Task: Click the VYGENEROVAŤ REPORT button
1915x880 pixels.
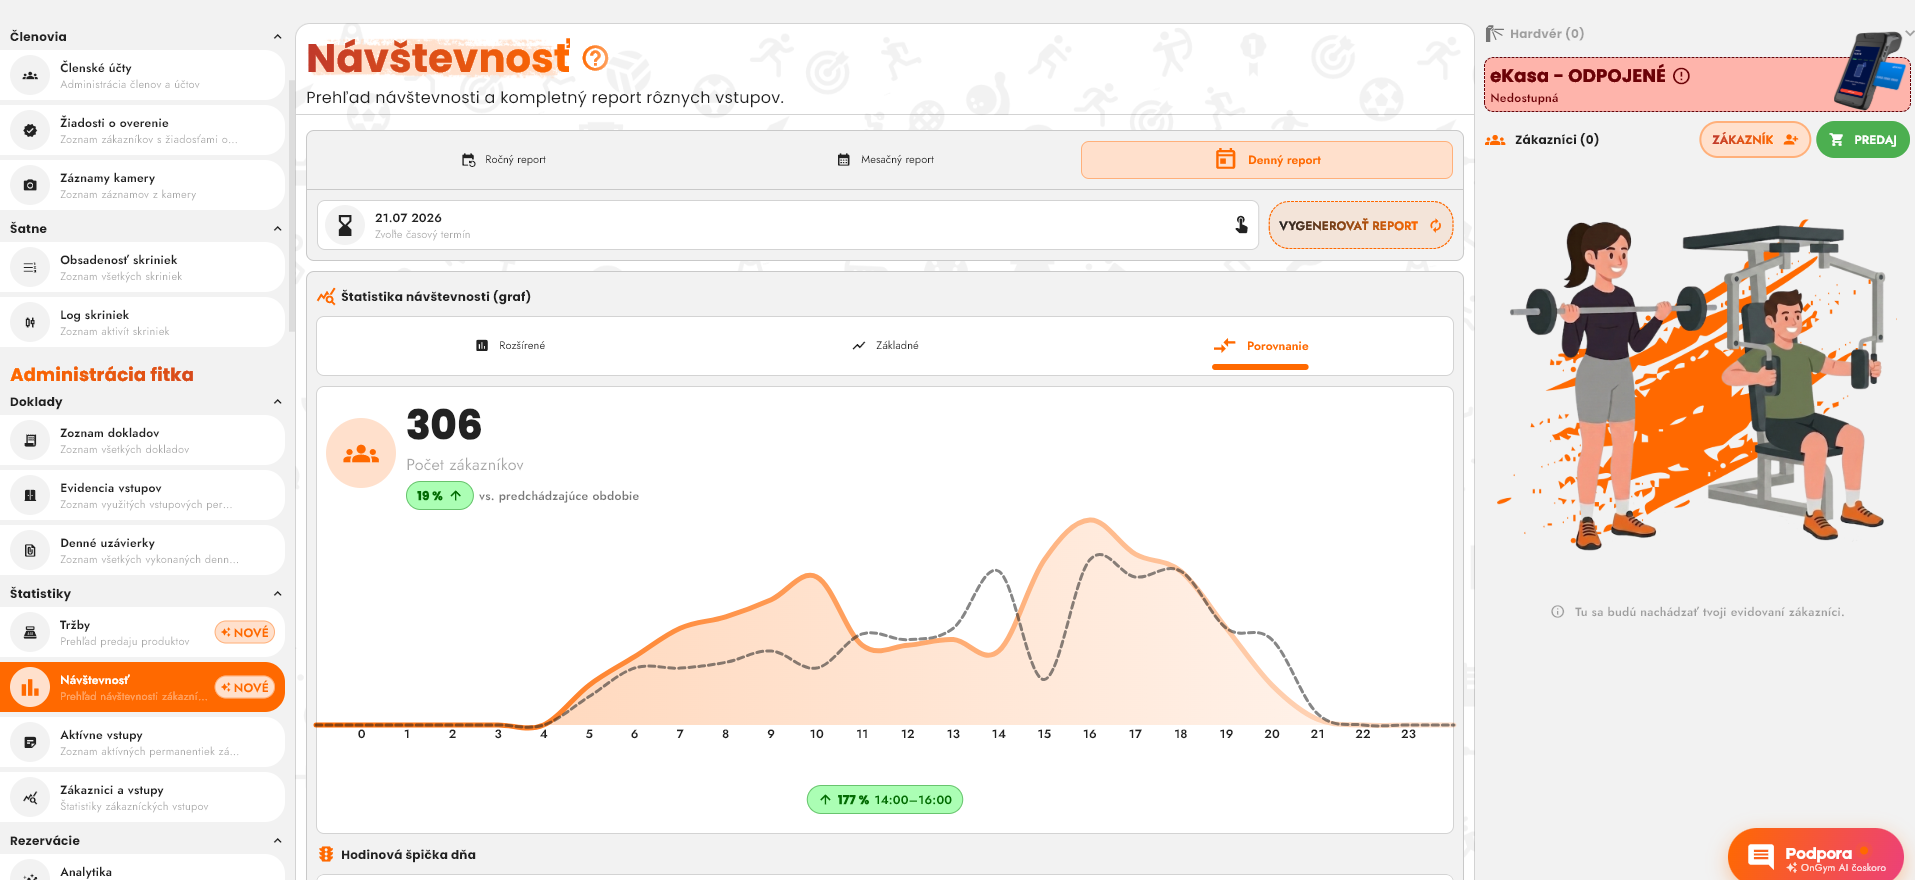Action: [x=1360, y=226]
